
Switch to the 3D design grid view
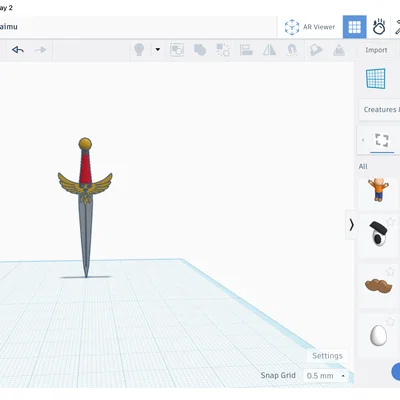(355, 27)
